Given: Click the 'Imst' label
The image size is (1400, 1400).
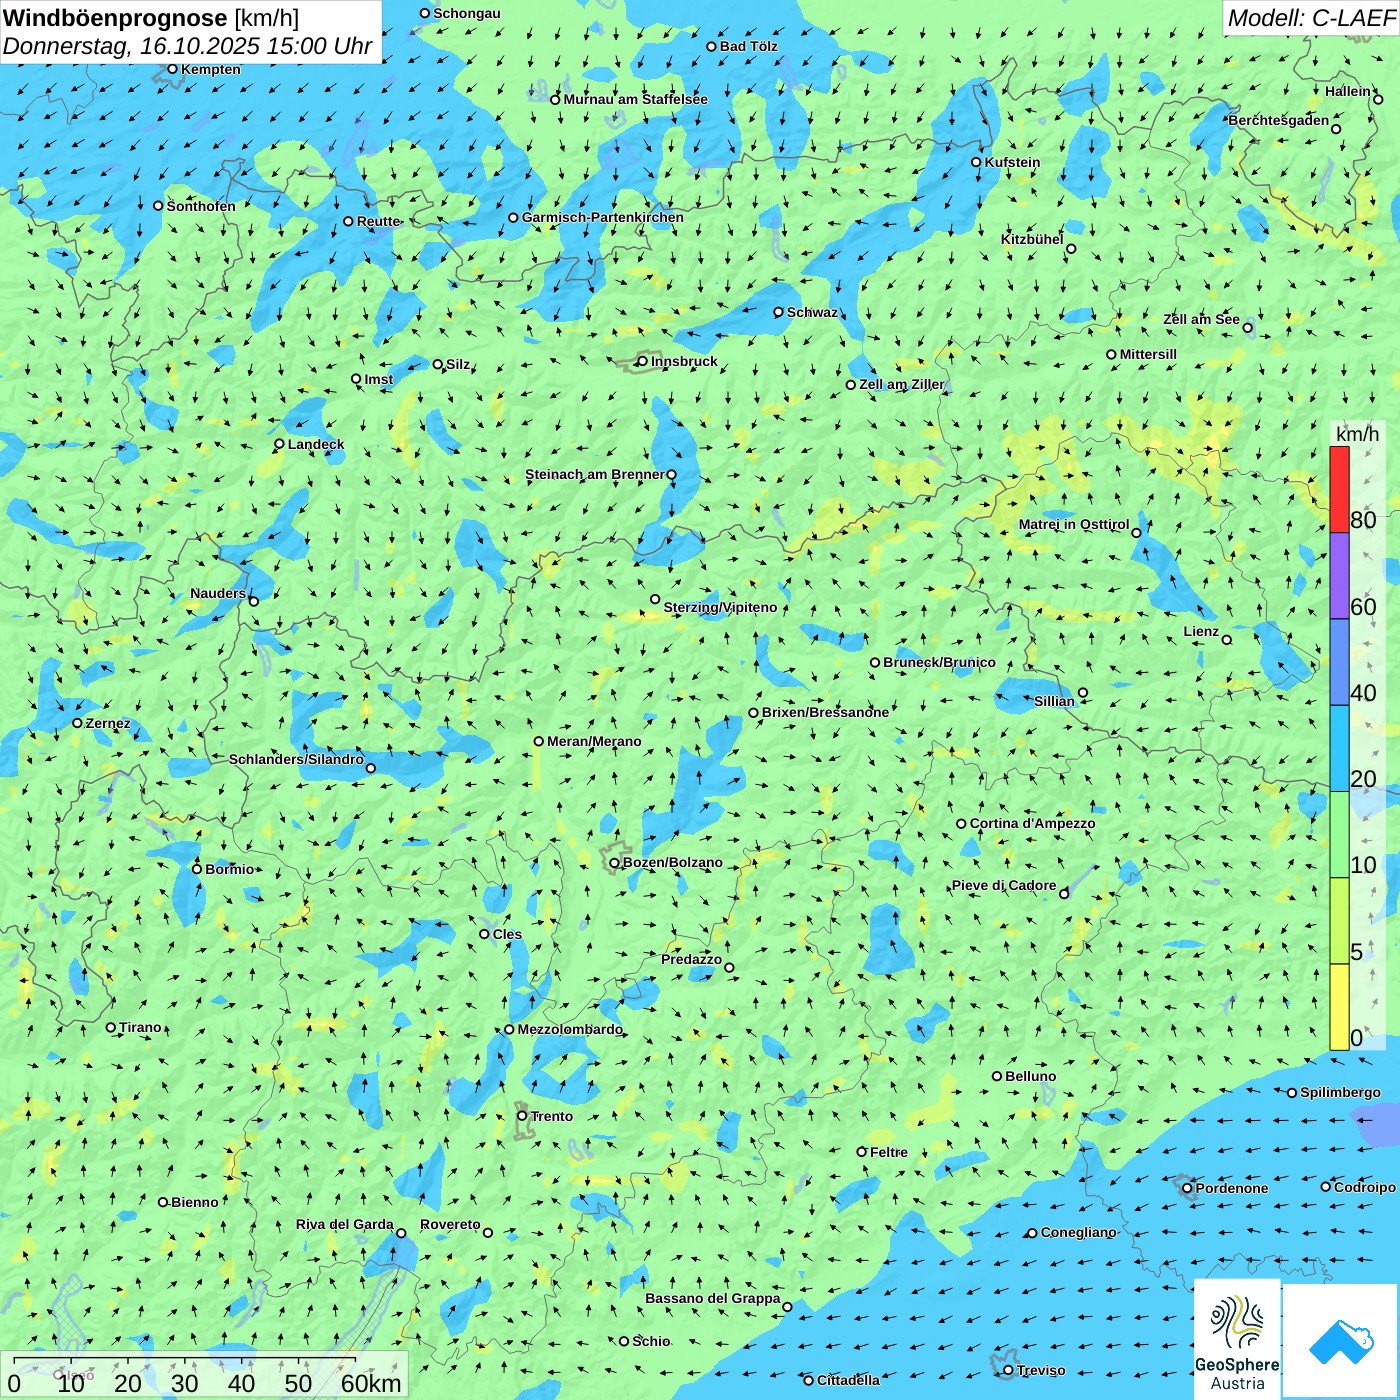Looking at the screenshot, I should click(x=378, y=379).
